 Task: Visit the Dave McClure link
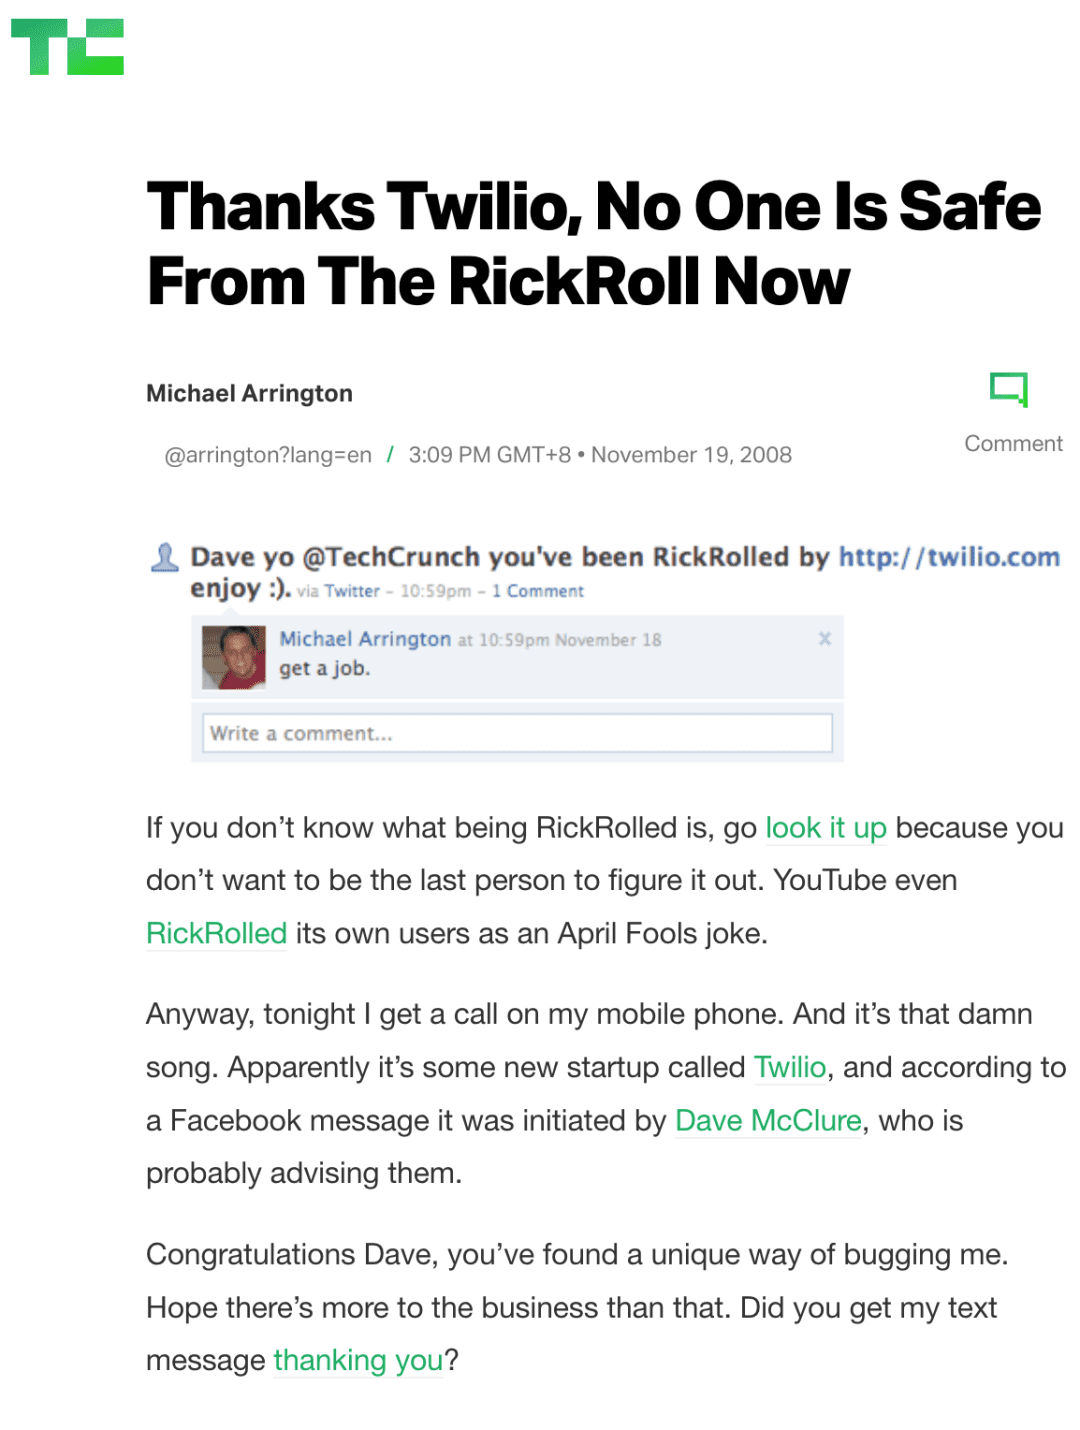point(768,1120)
